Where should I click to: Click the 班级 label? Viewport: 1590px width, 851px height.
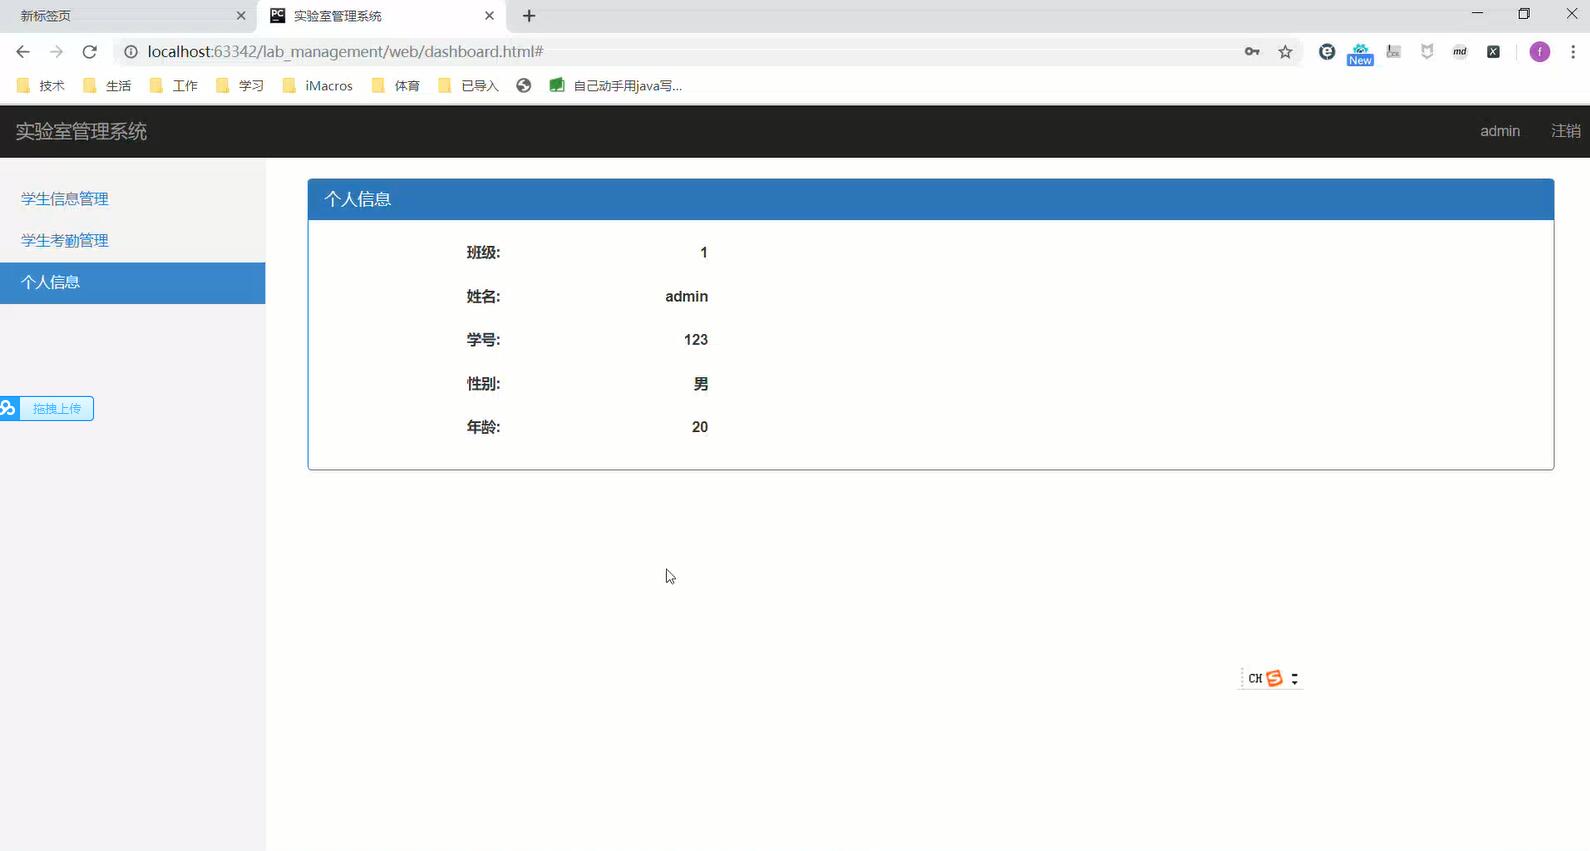483,253
